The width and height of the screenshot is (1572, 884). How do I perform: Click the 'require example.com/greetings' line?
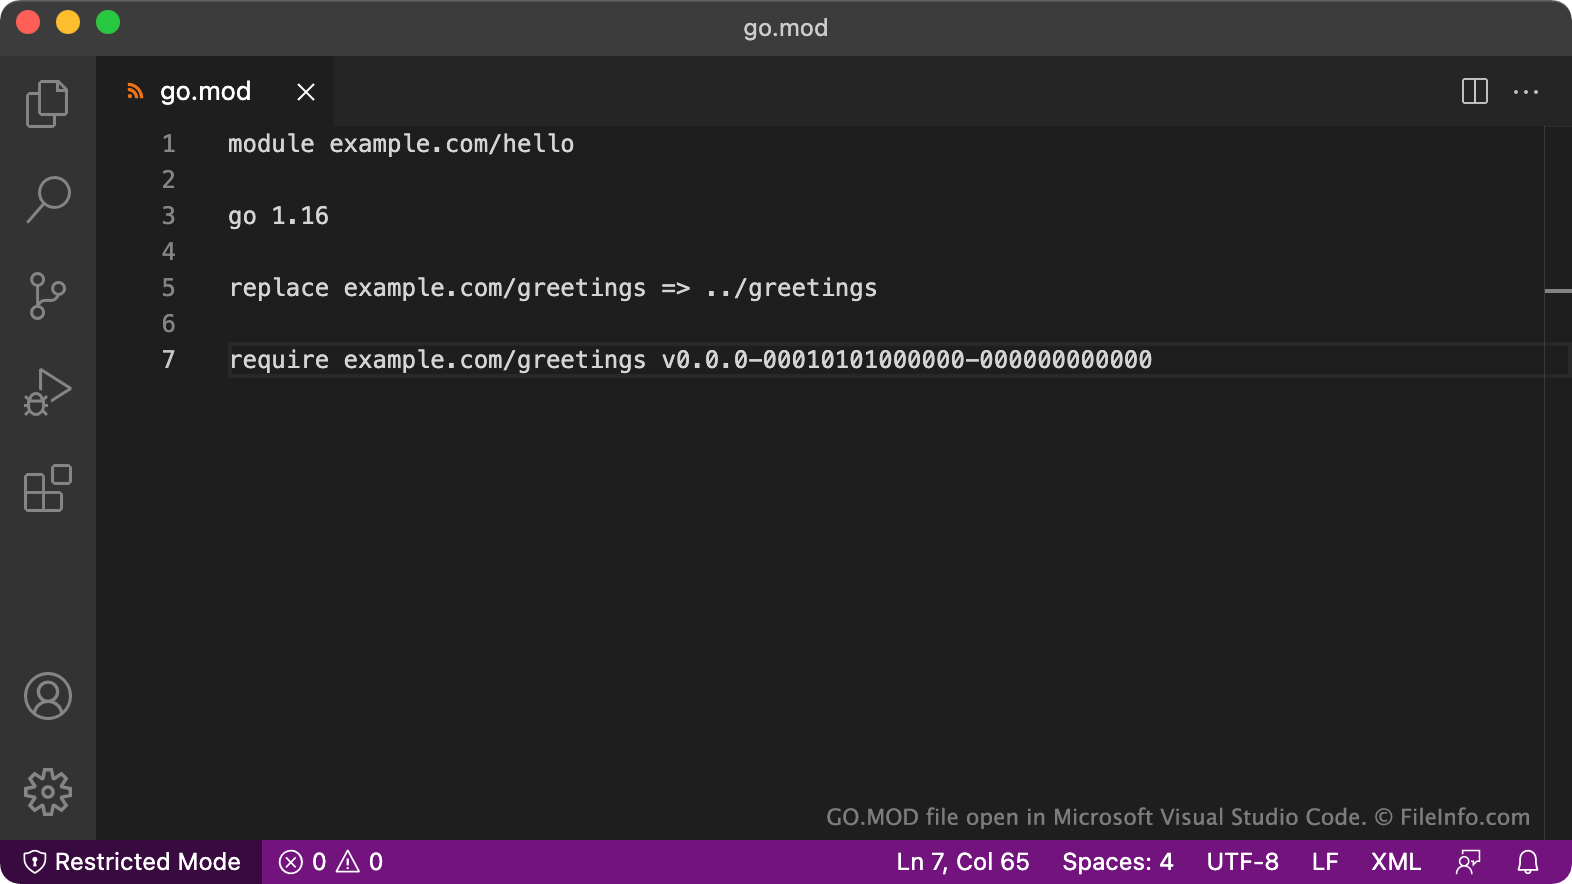coord(690,360)
